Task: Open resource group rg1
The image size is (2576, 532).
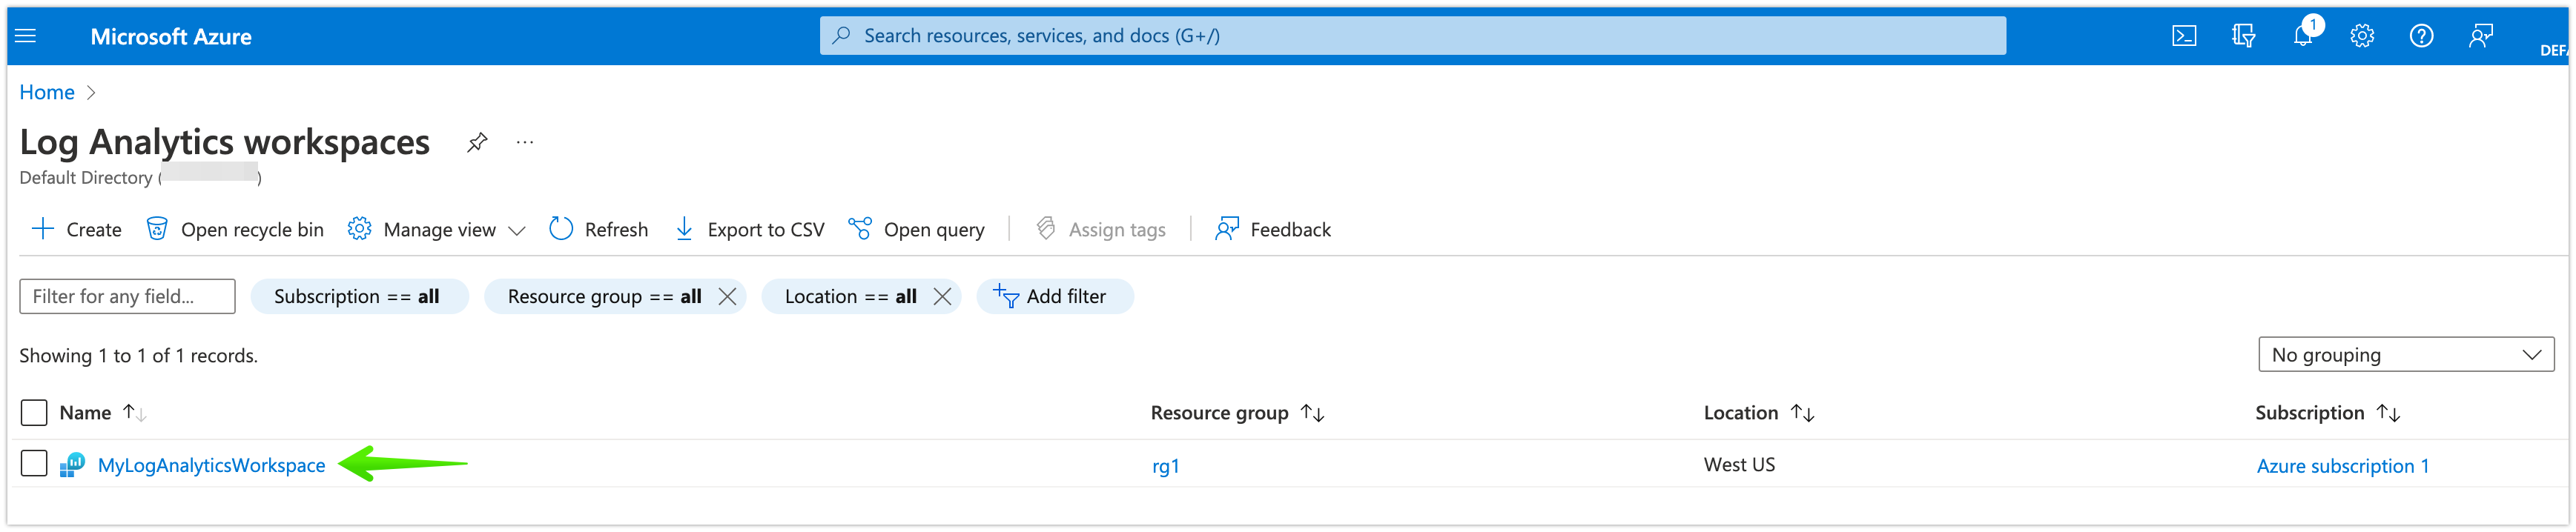Action: coord(1165,466)
